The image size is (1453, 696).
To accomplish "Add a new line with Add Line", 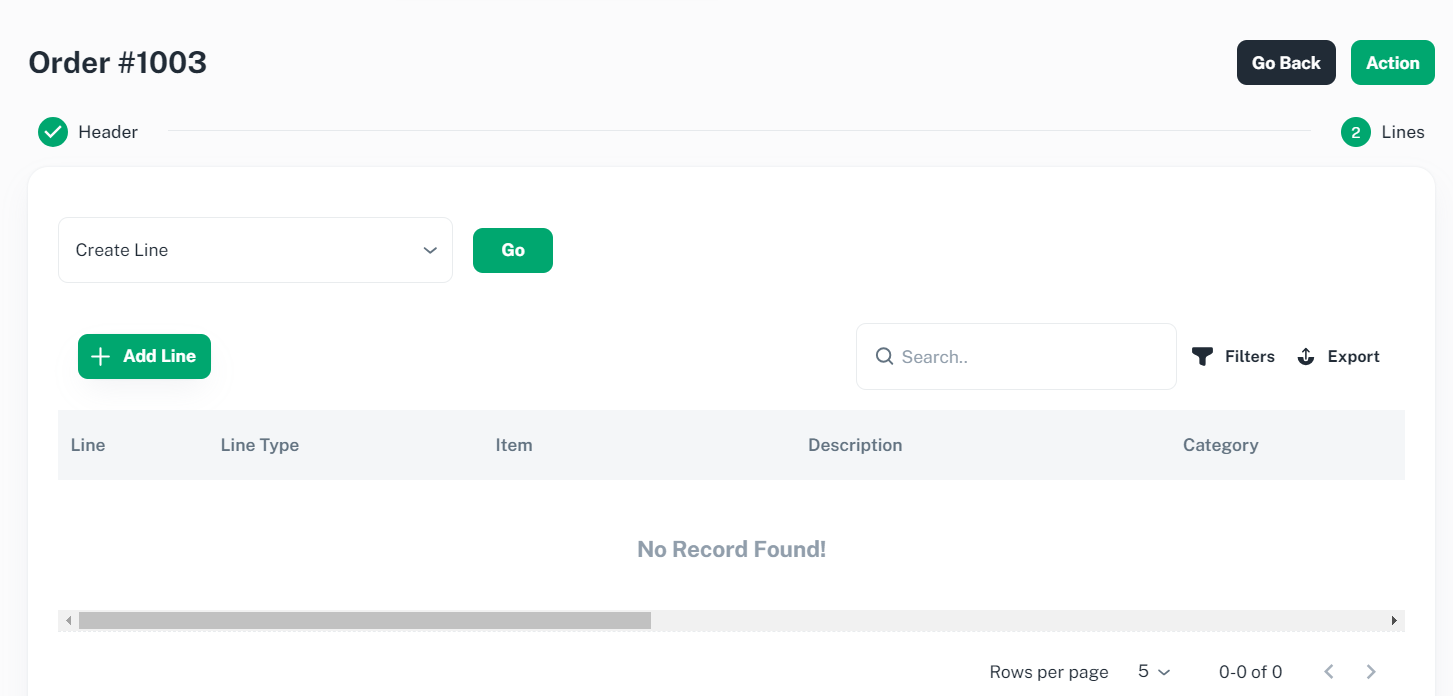I will (144, 356).
